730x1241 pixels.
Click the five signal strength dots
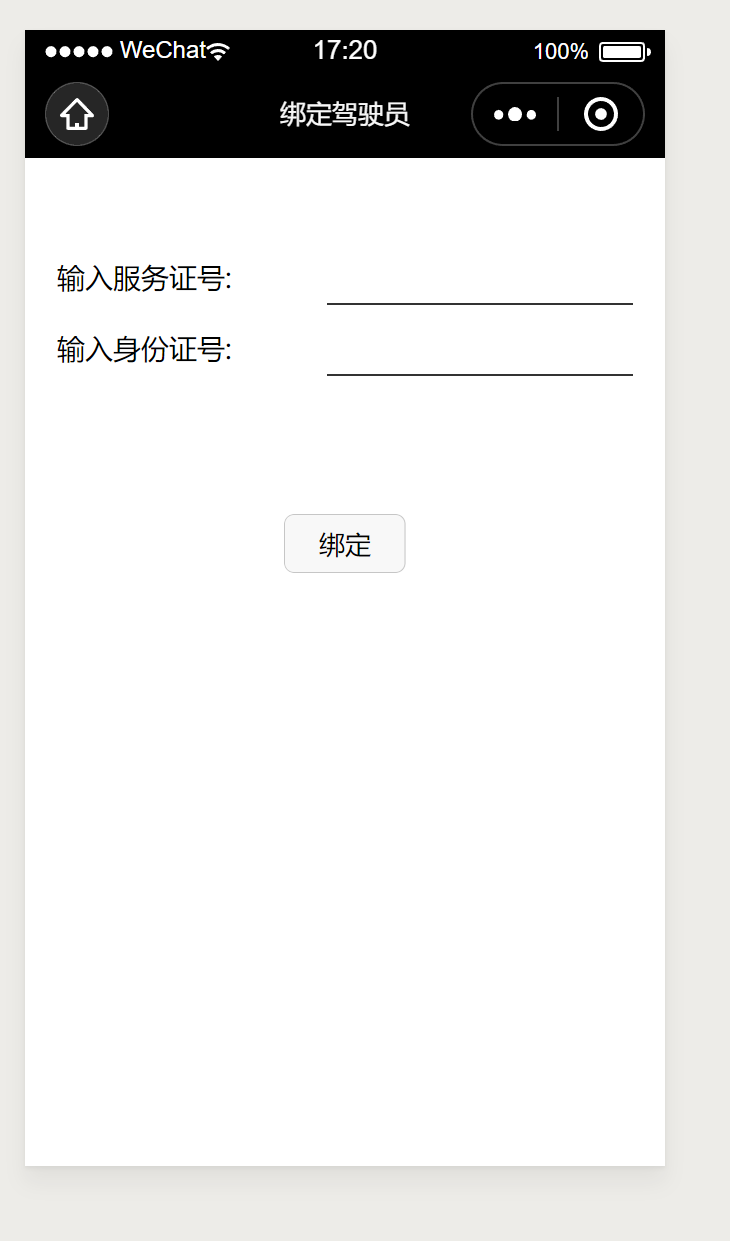click(79, 51)
